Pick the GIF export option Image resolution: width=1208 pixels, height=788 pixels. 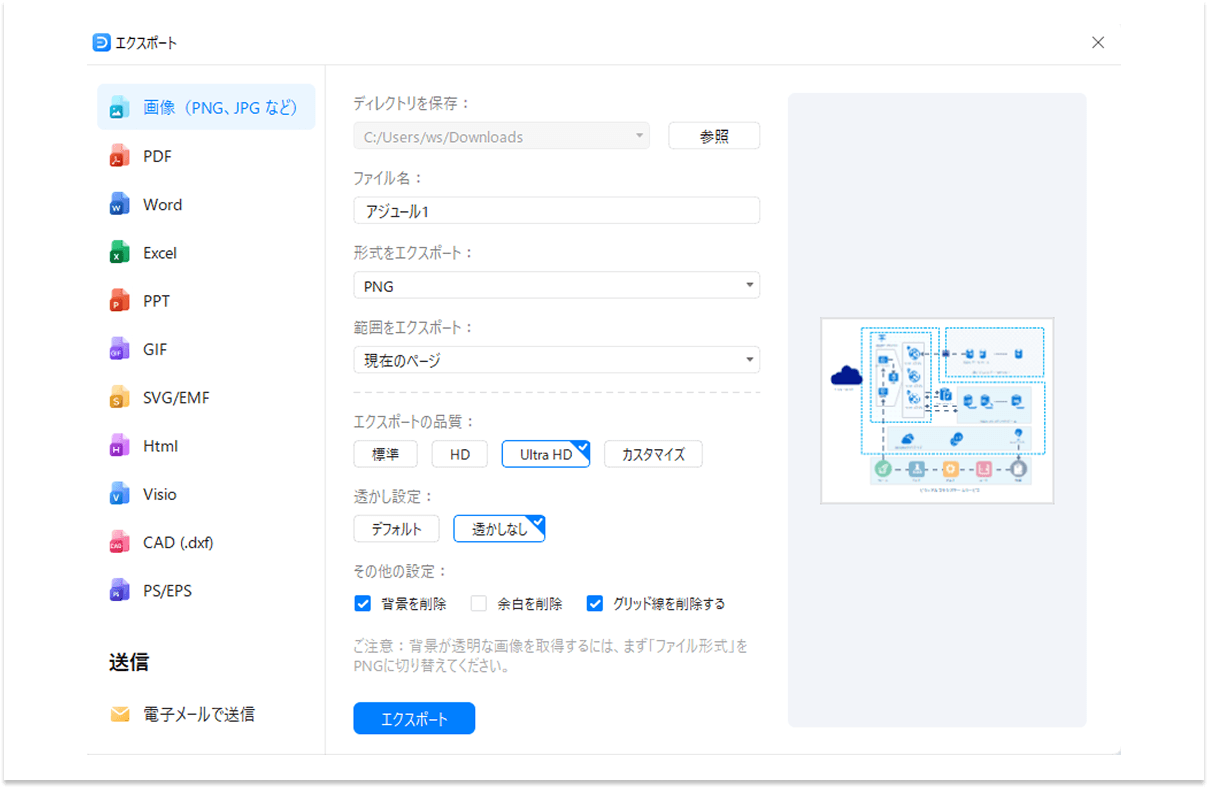pos(160,348)
